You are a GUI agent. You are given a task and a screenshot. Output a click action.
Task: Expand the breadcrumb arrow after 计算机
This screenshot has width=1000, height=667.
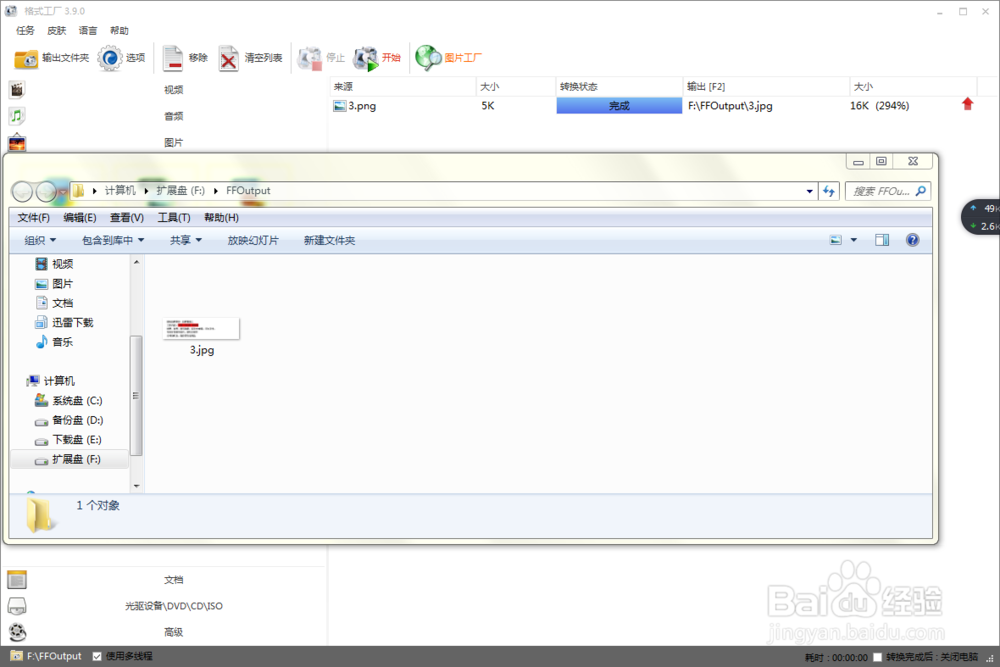point(146,191)
